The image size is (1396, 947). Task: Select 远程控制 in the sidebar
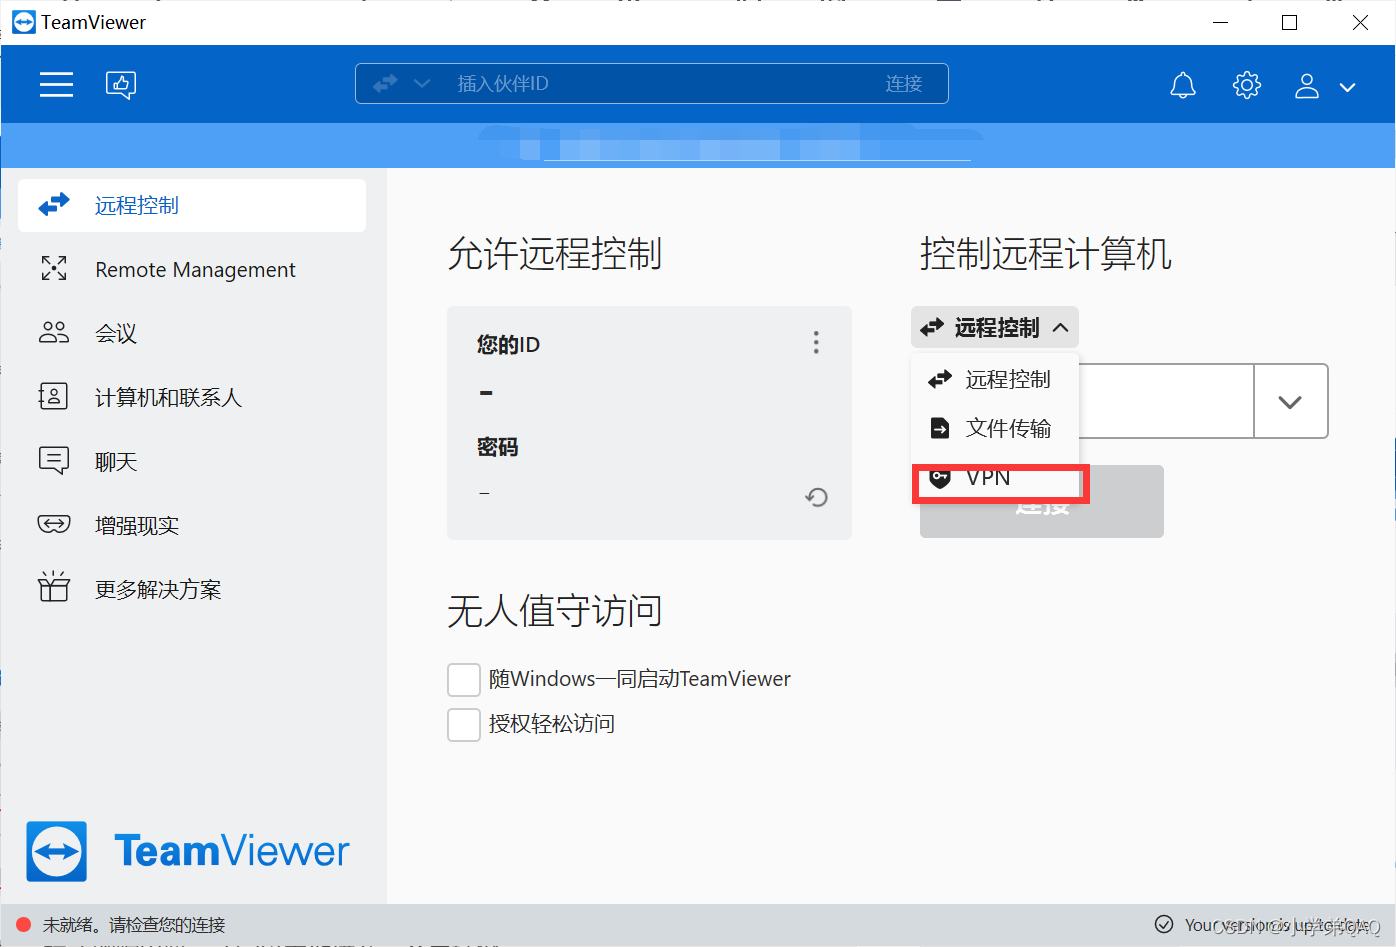192,205
